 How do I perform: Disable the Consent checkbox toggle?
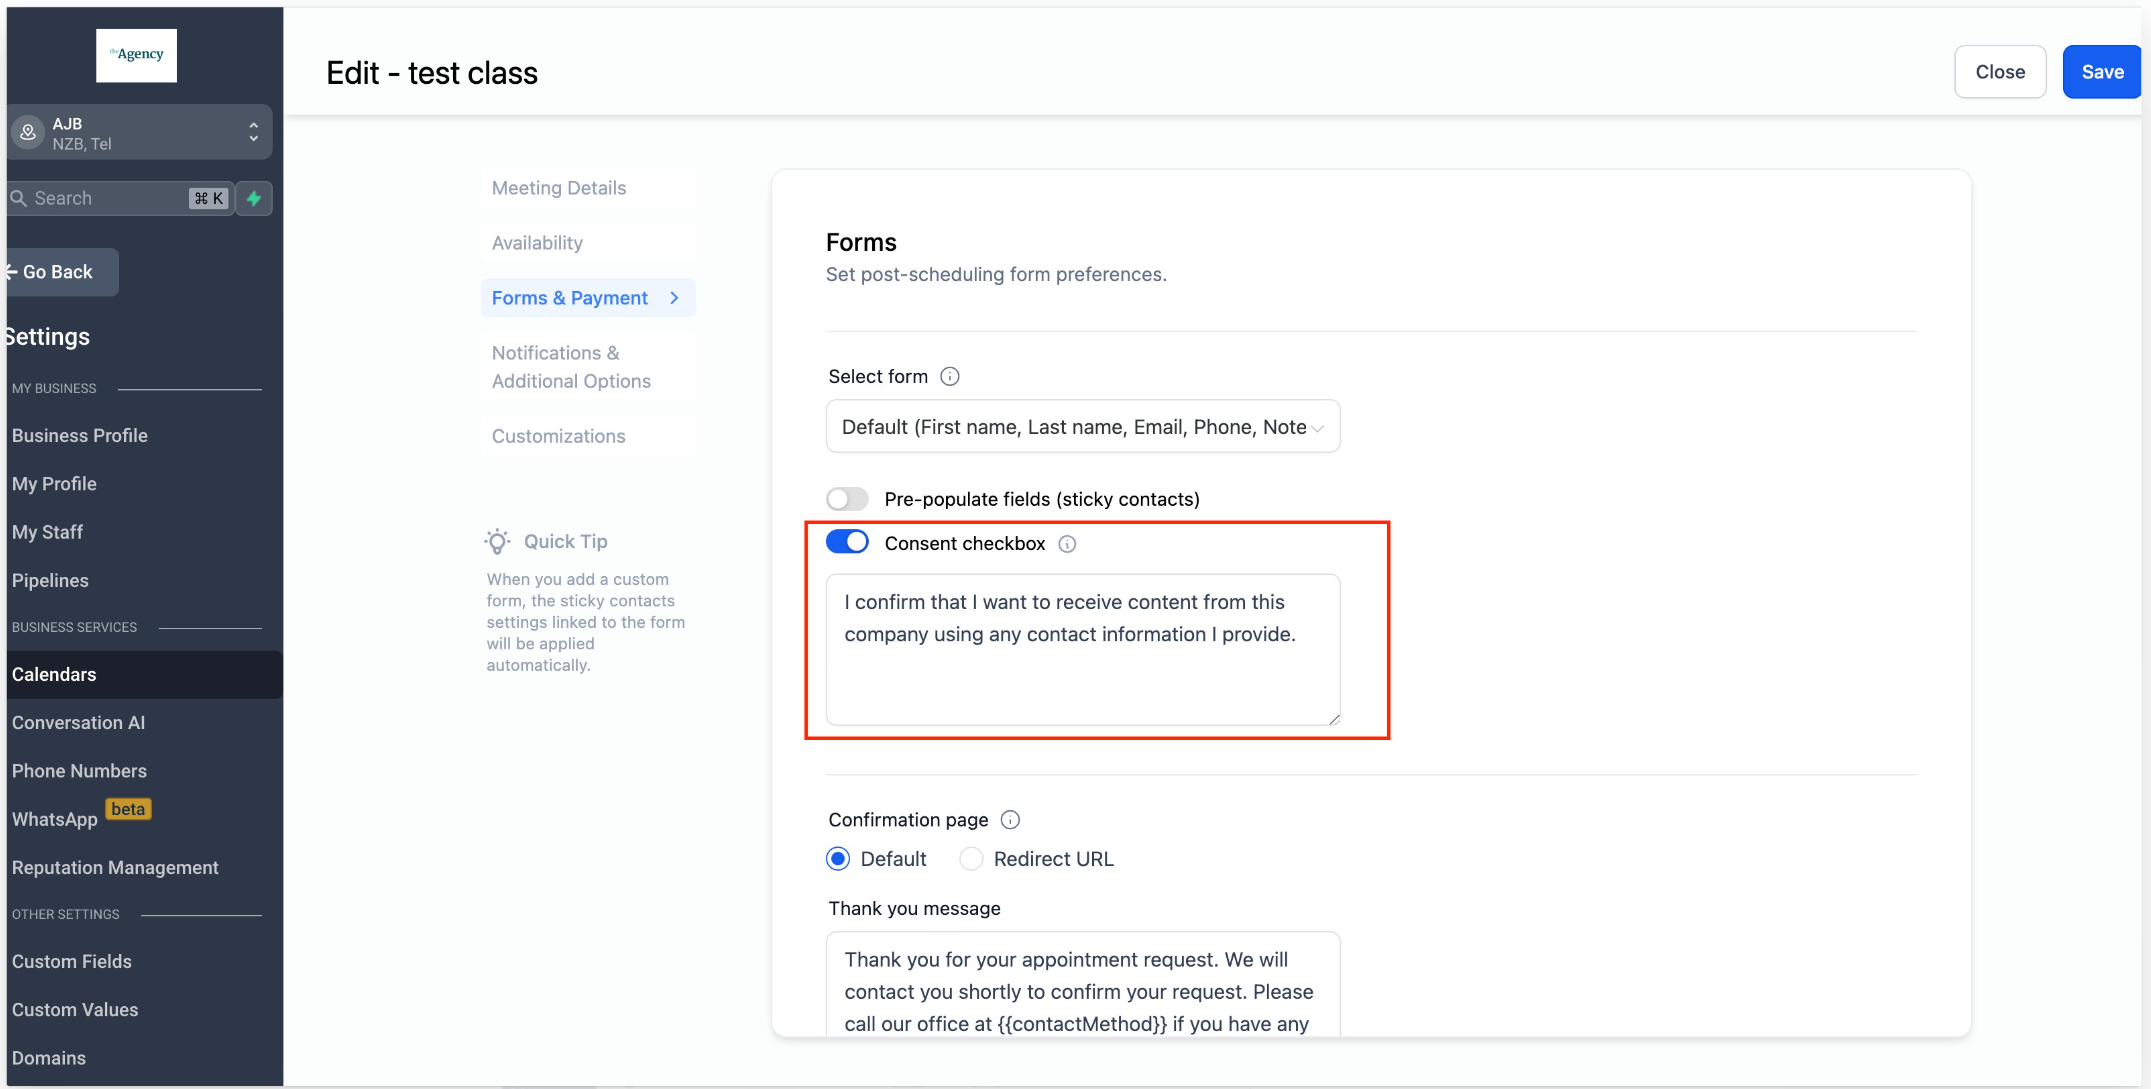tap(847, 542)
